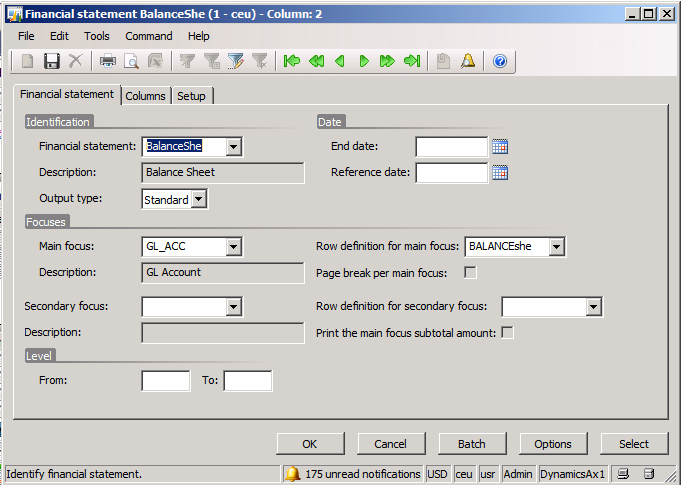
Task: Click USD currency in status bar
Action: point(437,474)
